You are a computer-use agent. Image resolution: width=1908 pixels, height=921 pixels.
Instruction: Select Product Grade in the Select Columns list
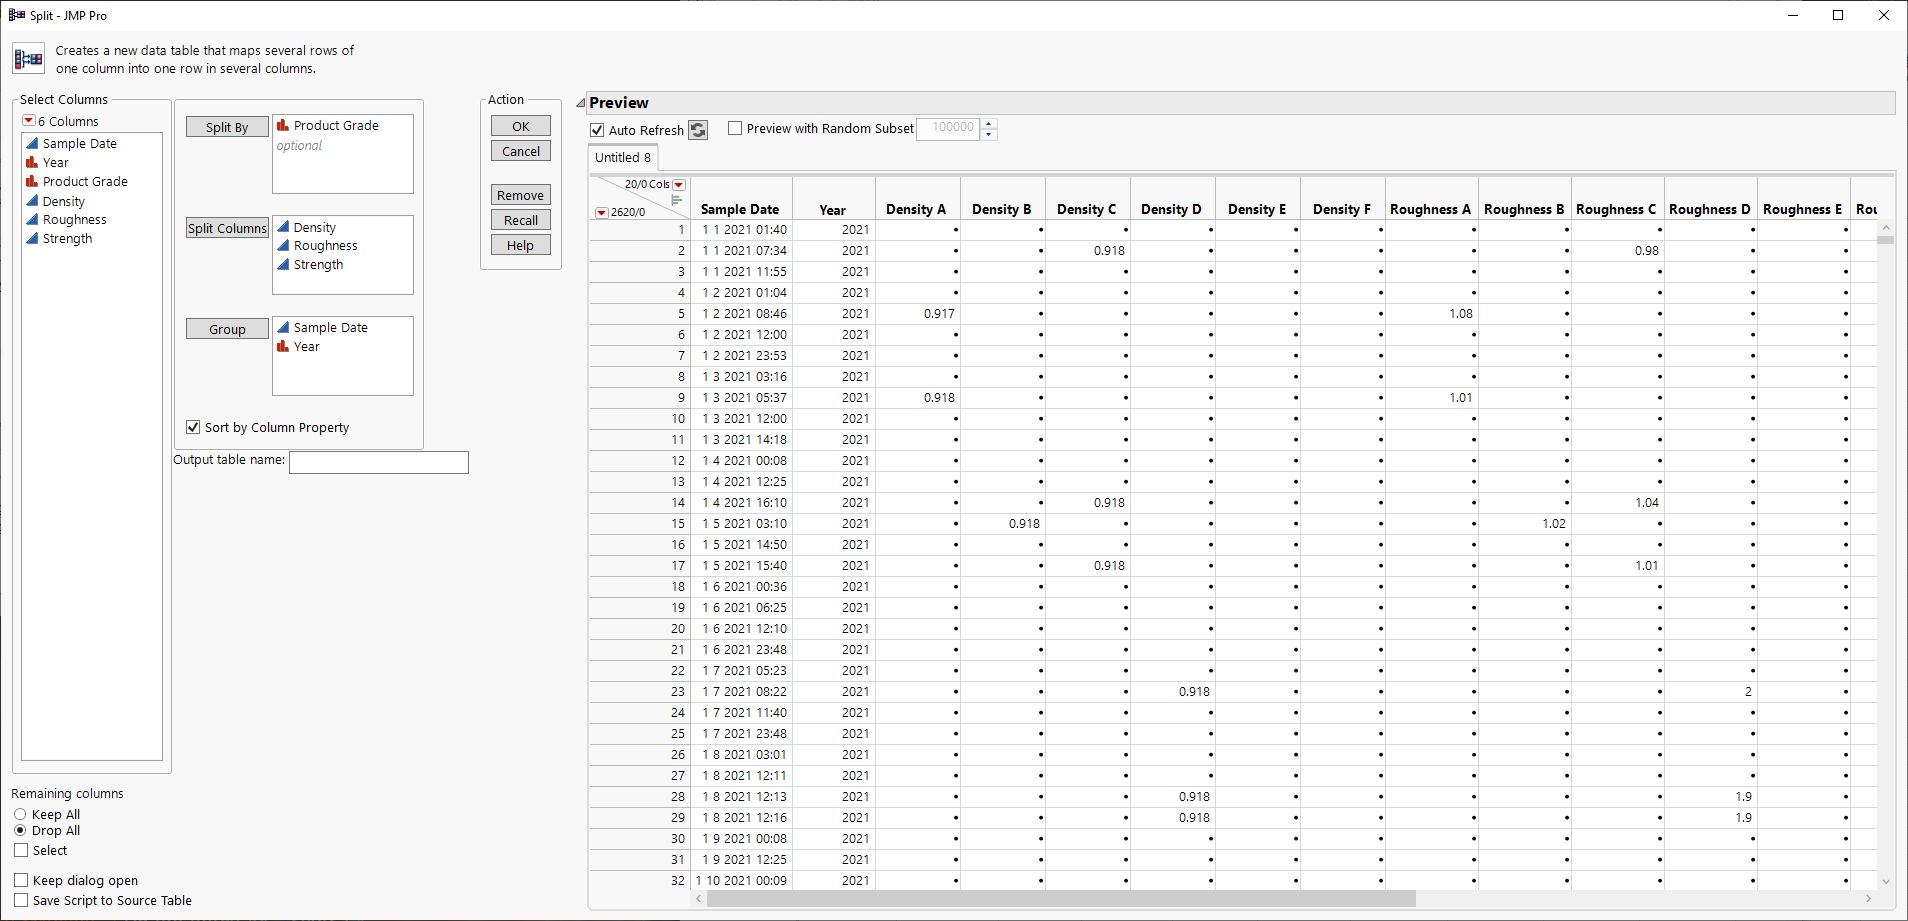click(85, 182)
